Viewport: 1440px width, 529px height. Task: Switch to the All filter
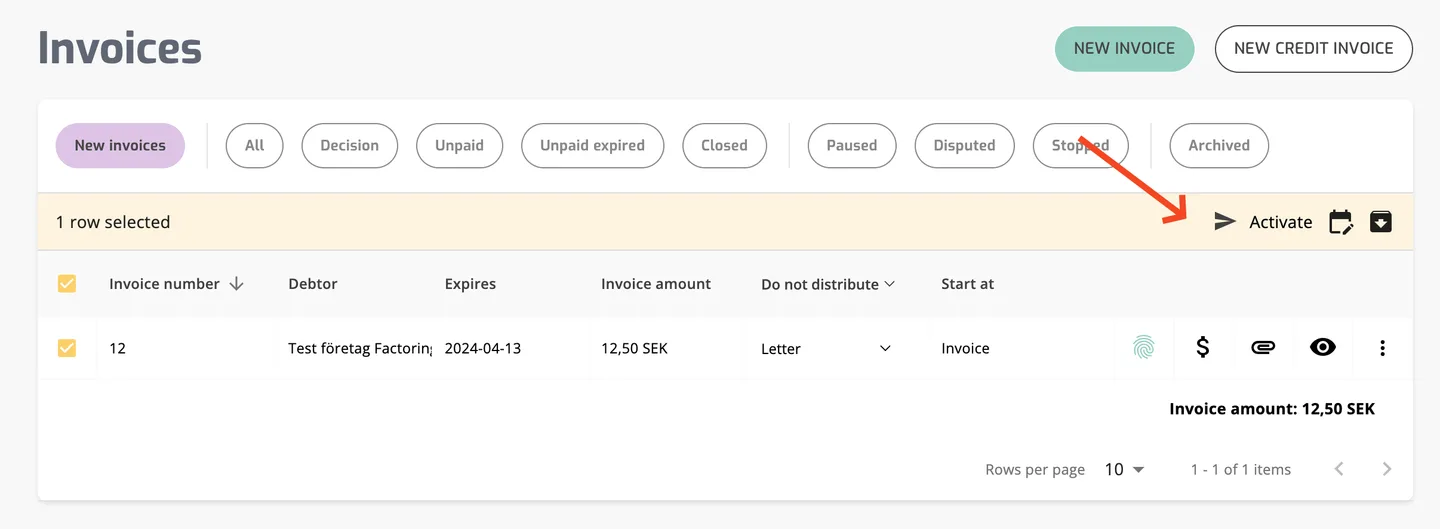tap(255, 145)
